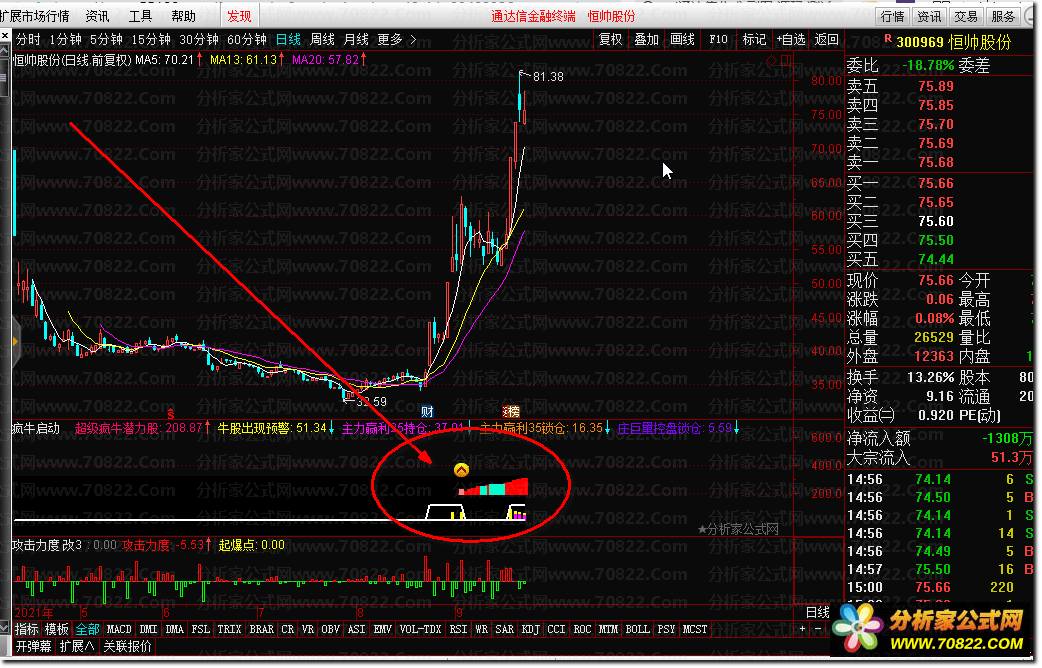Select the BOLL indicator
The height and width of the screenshot is (668, 1042).
coord(637,629)
